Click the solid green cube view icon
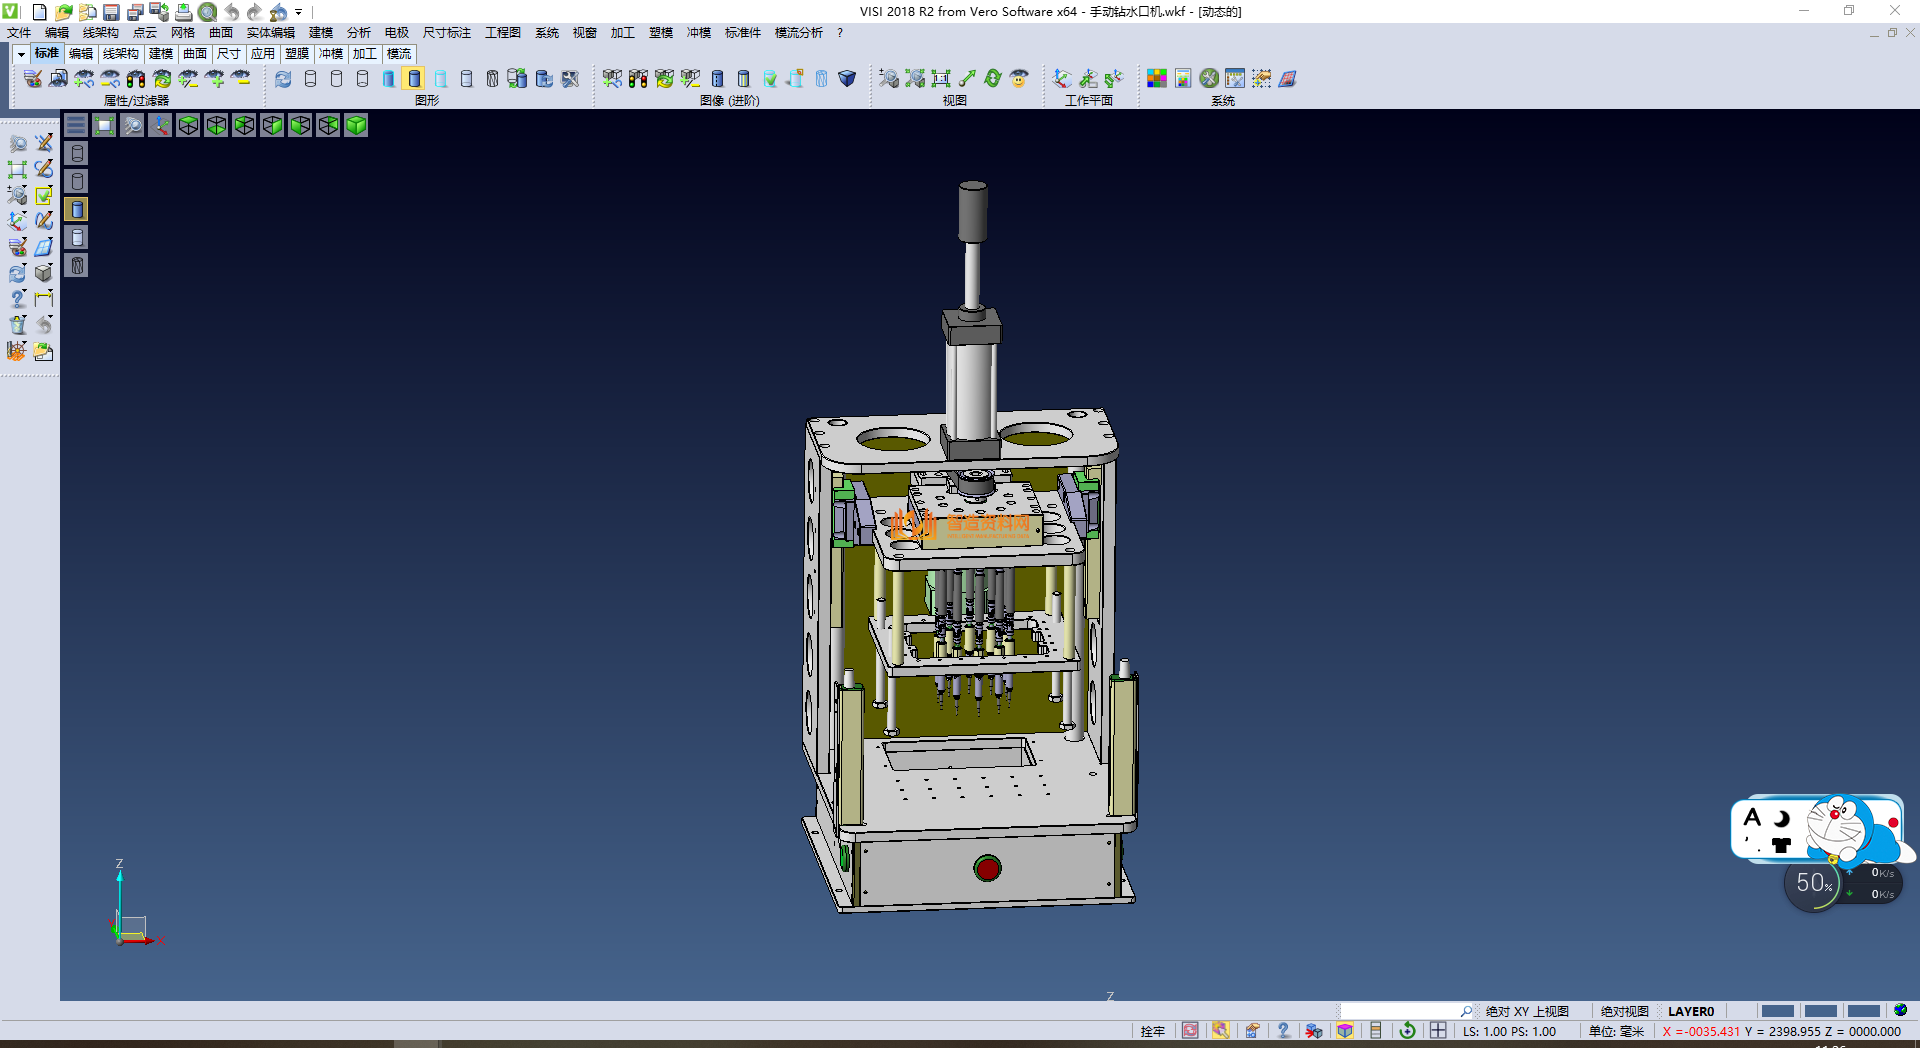Viewport: 1920px width, 1048px height. (356, 125)
